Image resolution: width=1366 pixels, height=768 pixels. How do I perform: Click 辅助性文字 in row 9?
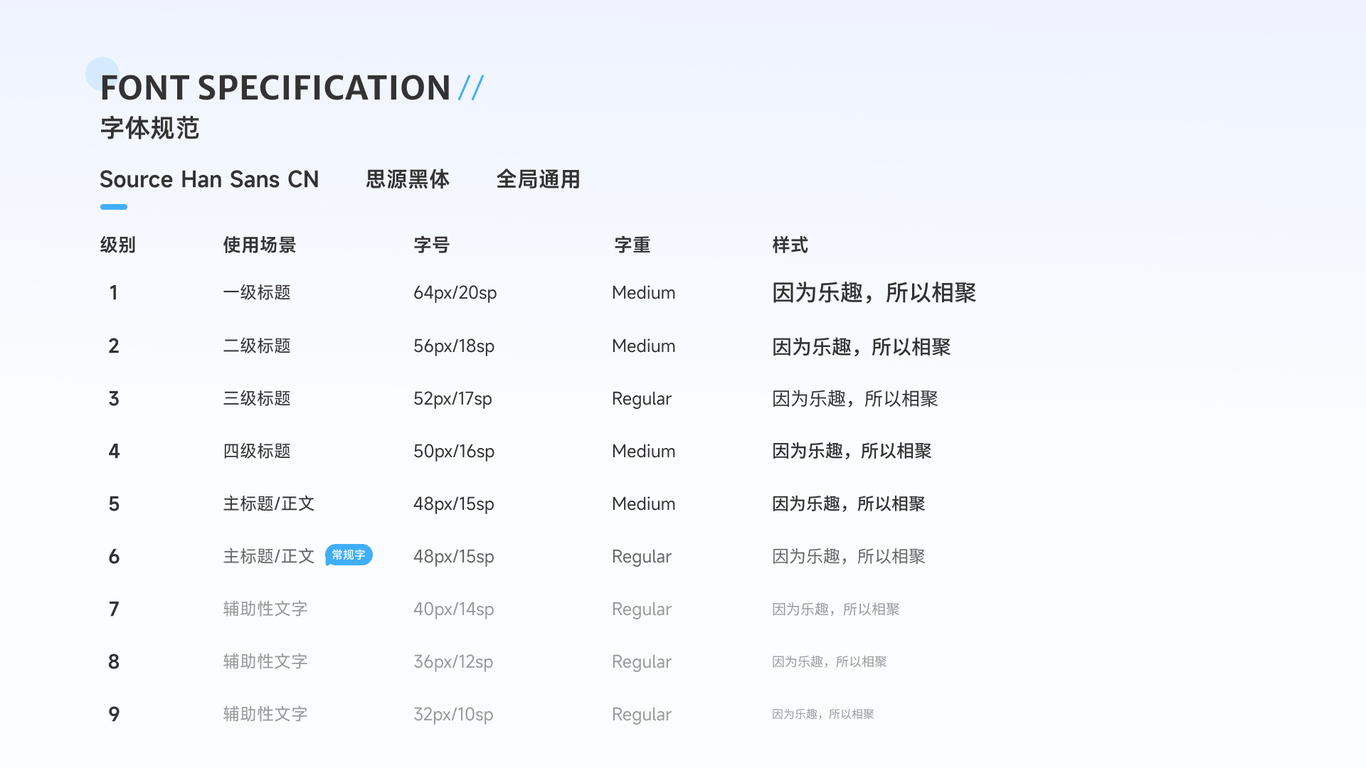point(265,714)
